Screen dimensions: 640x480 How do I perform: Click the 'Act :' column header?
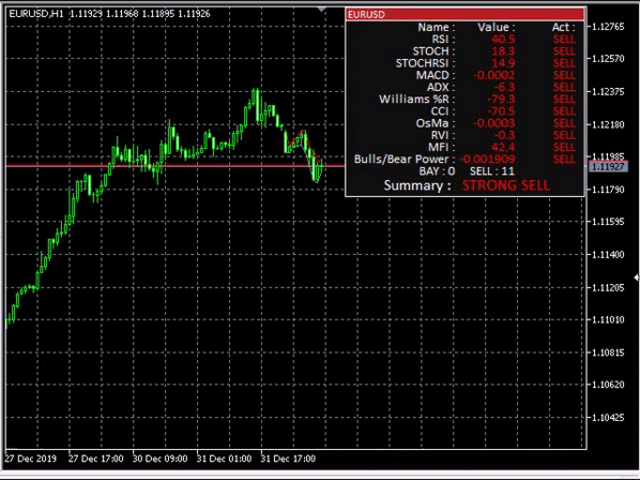pos(563,27)
